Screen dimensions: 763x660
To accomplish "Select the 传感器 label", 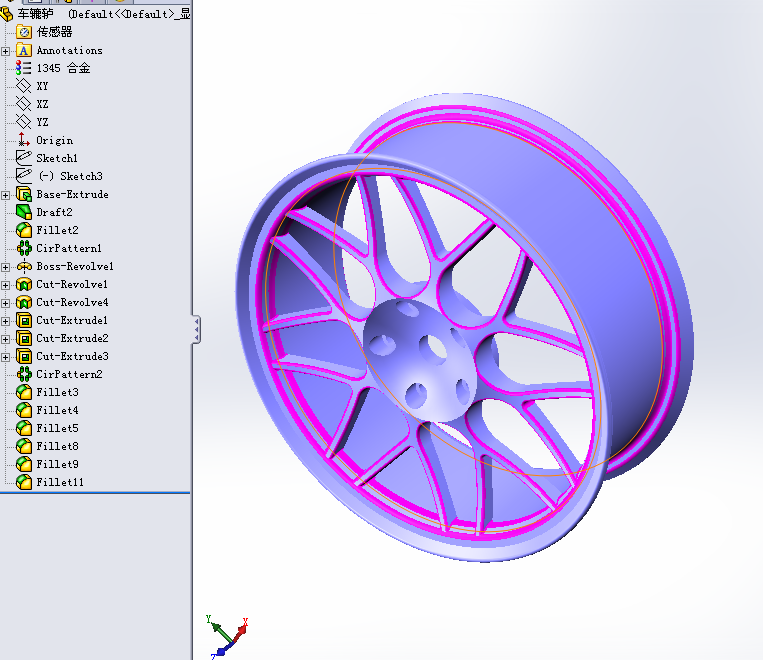I will (54, 32).
